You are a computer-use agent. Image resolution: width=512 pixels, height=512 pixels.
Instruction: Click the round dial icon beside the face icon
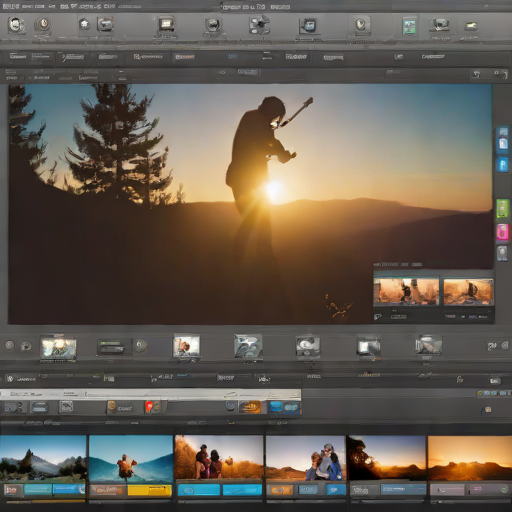(x=43, y=24)
